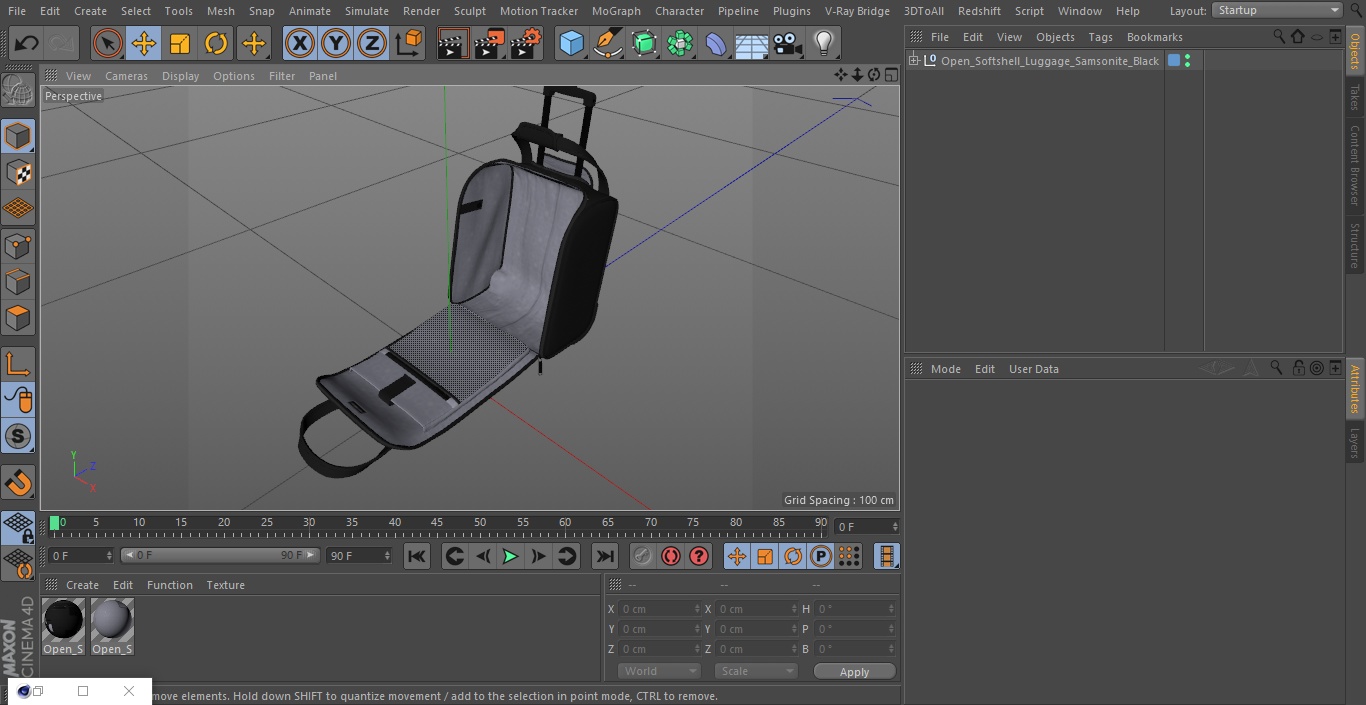Viewport: 1366px width, 705px height.
Task: Add a Bend deformer
Action: [716, 43]
